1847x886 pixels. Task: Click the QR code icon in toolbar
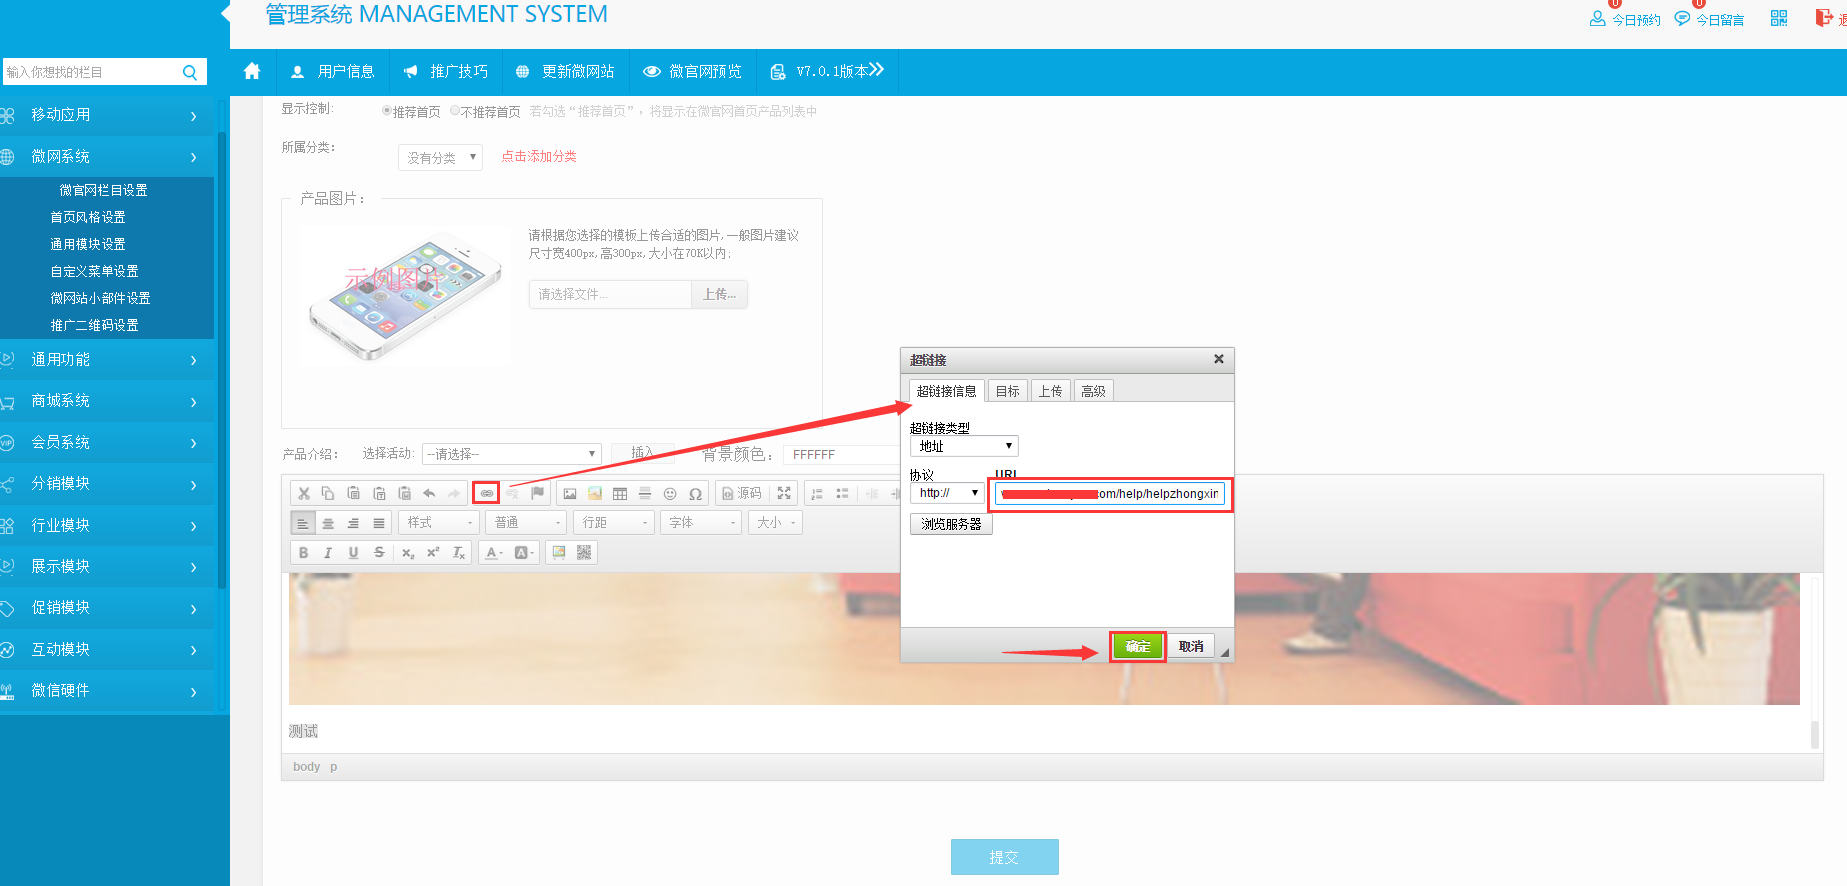pyautogui.click(x=584, y=552)
